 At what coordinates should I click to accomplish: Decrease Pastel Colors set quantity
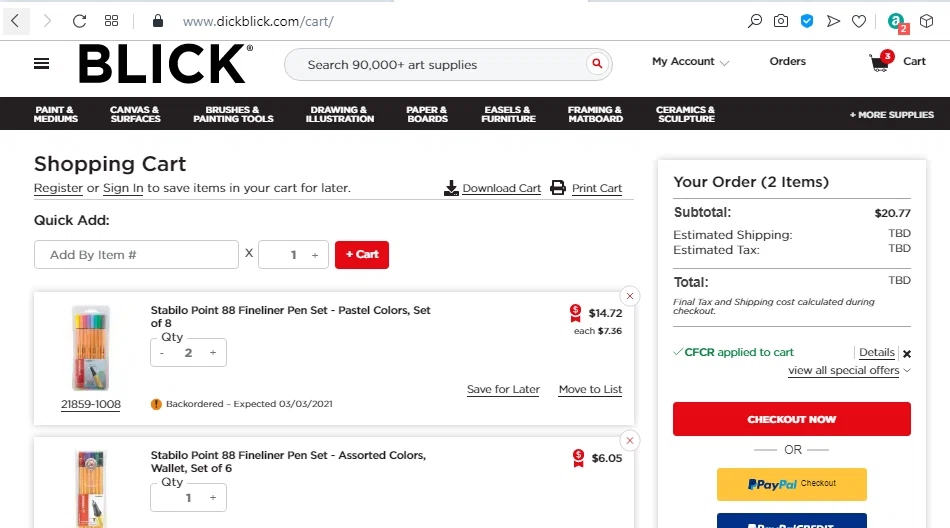click(x=162, y=353)
